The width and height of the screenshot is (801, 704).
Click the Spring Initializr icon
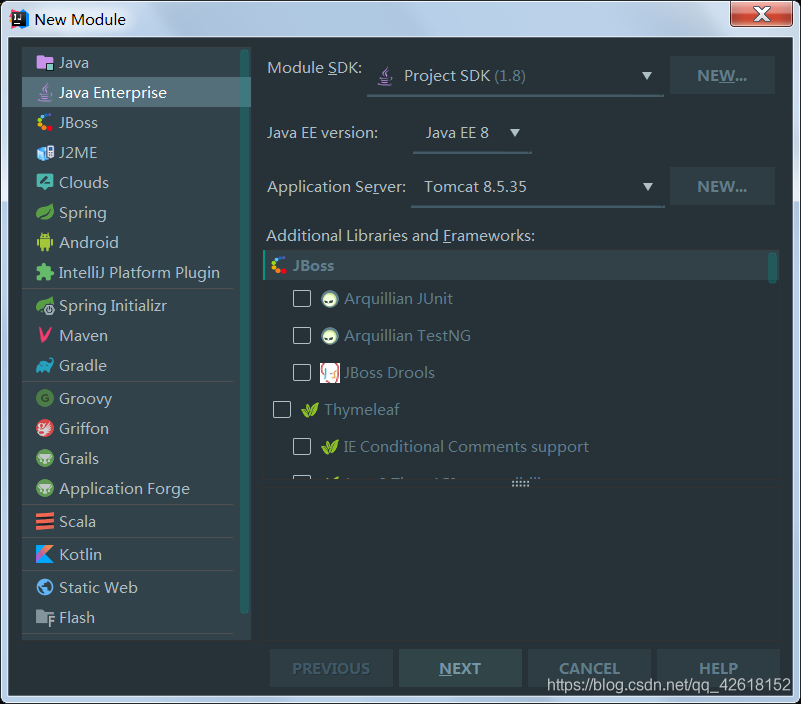pos(45,306)
